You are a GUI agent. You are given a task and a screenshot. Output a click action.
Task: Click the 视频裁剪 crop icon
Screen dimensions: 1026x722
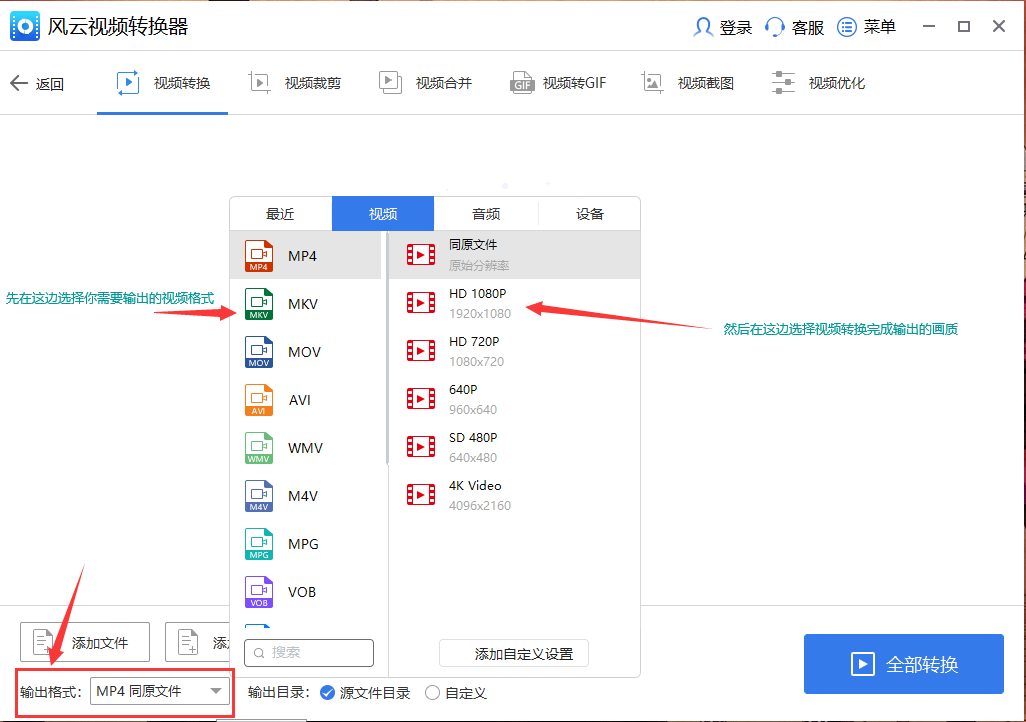pos(260,83)
